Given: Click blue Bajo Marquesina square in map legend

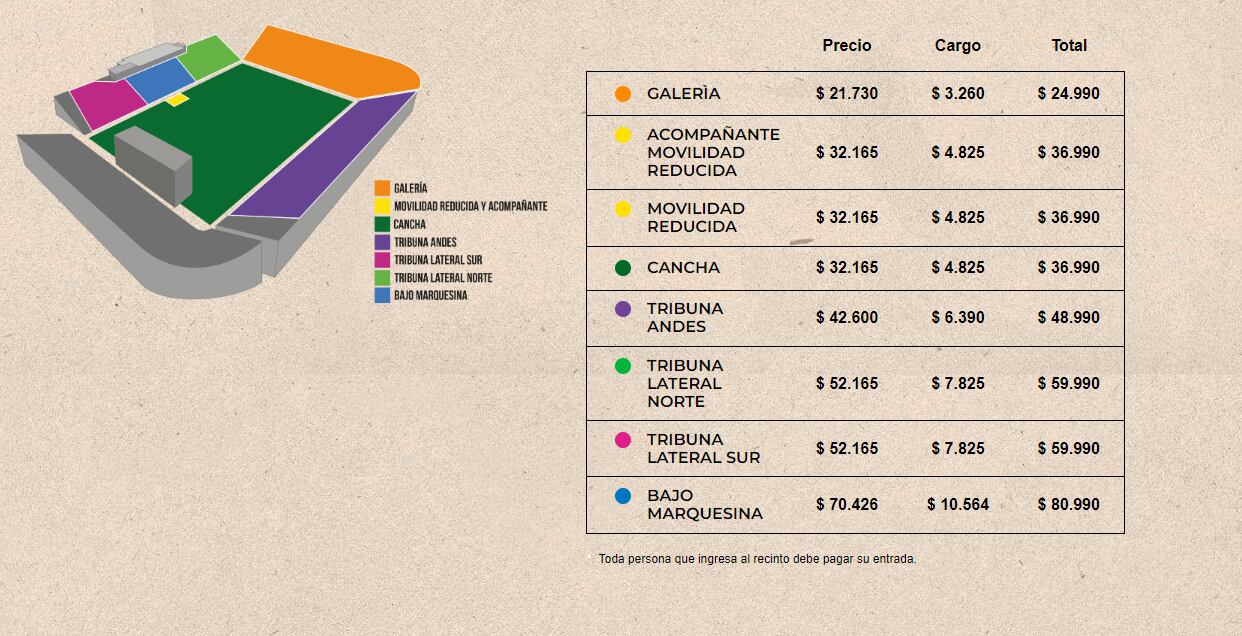Looking at the screenshot, I should tap(382, 296).
